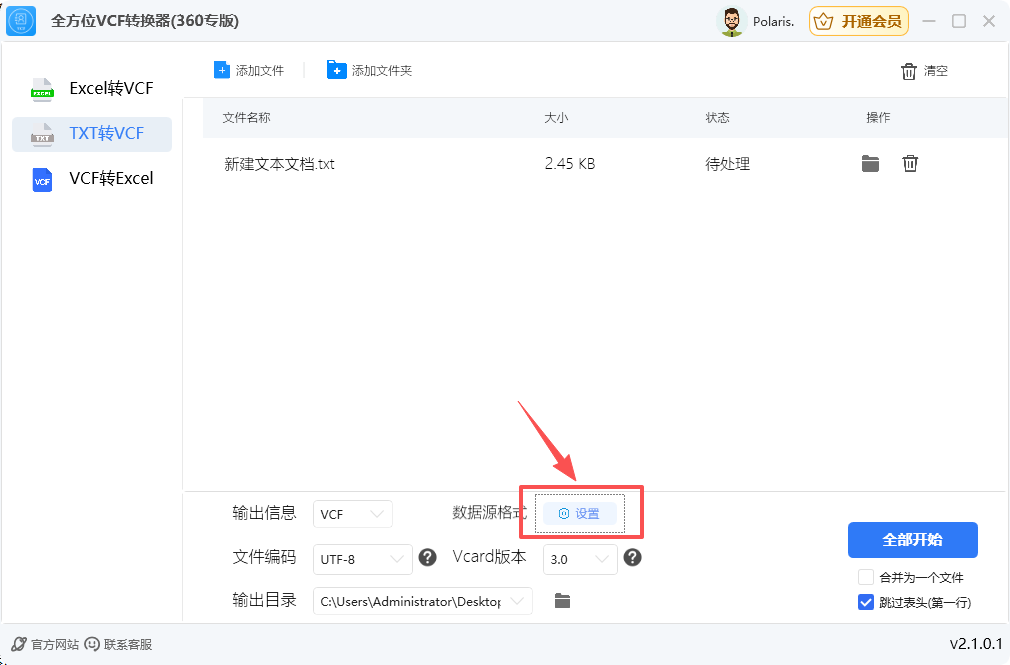Click the 官方网站 globe icon
Screen dimensions: 1010x665
[x=16, y=644]
